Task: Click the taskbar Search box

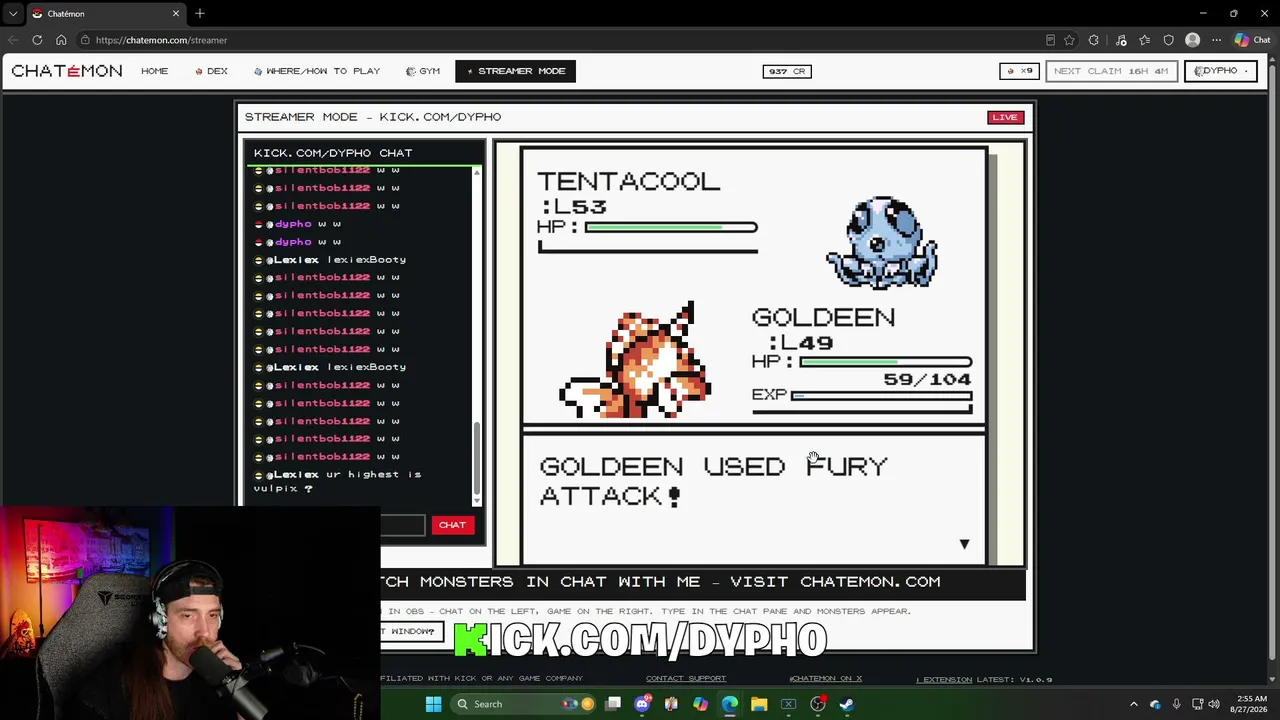Action: click(523, 704)
